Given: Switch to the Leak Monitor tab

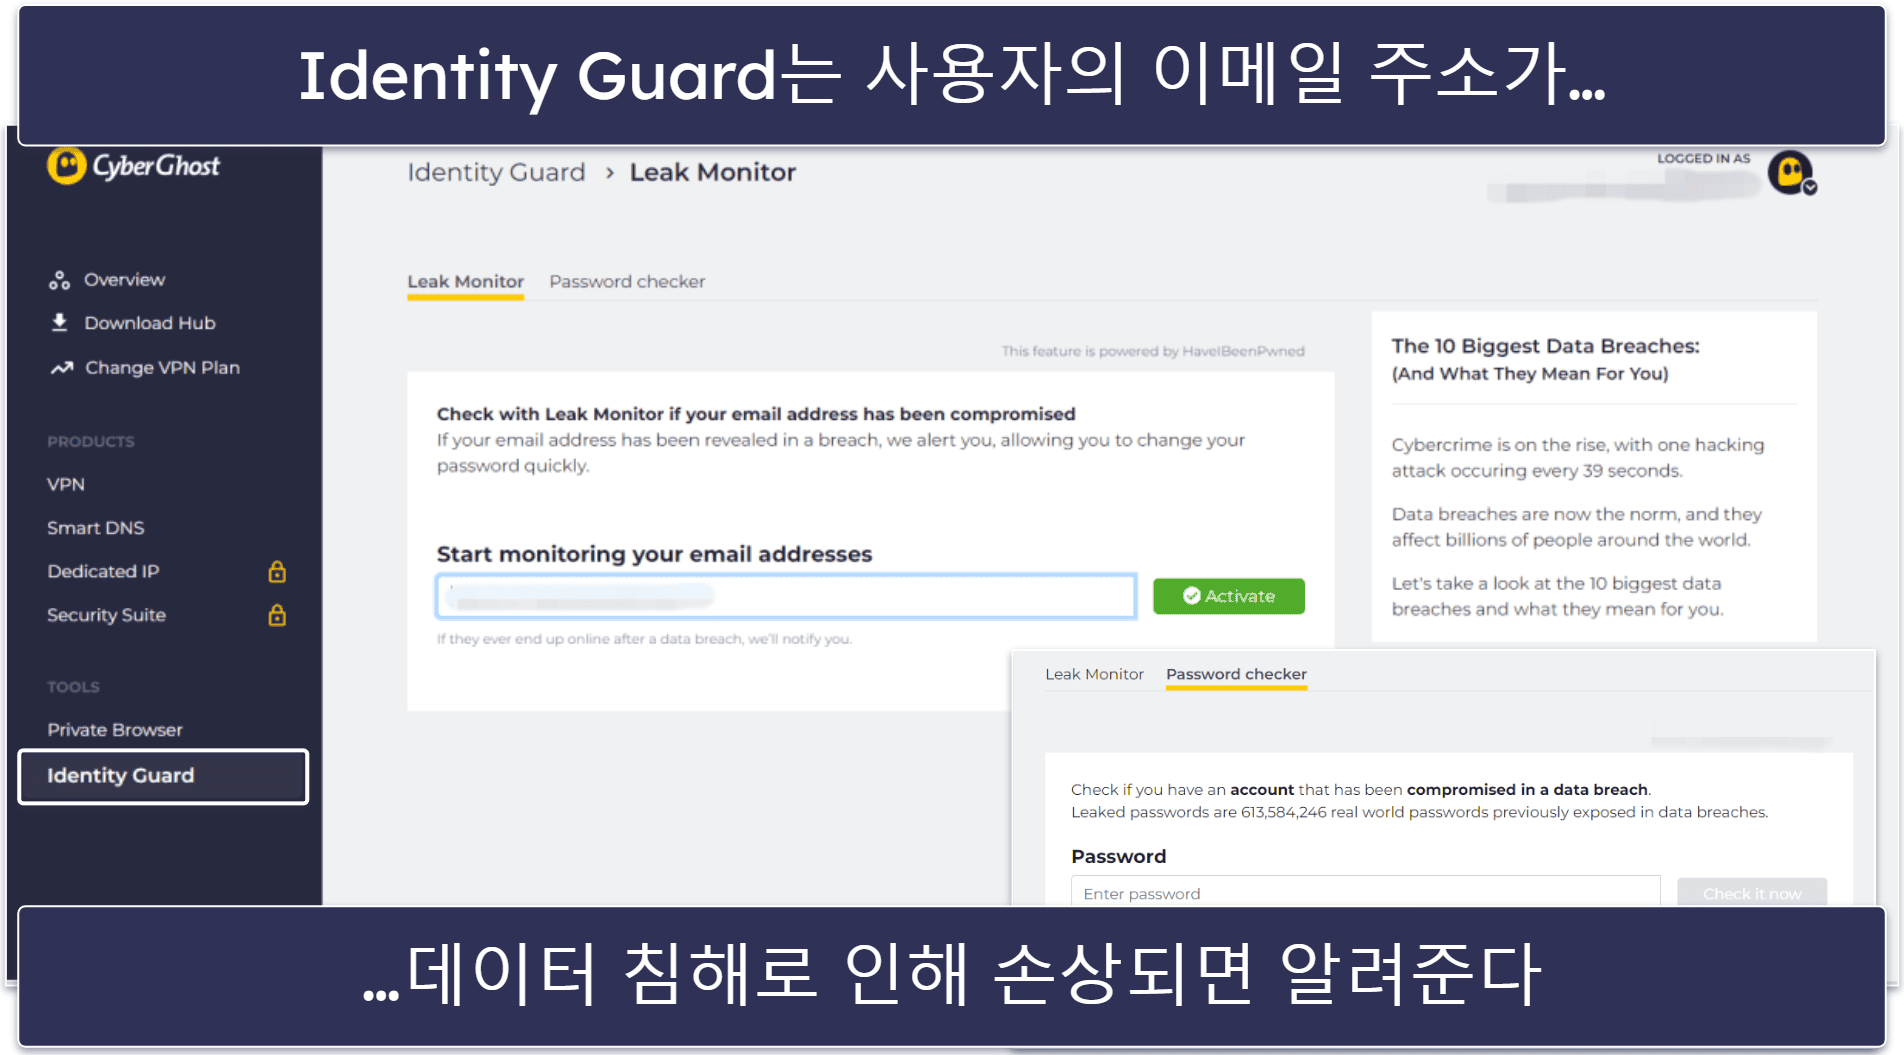Looking at the screenshot, I should [x=465, y=282].
